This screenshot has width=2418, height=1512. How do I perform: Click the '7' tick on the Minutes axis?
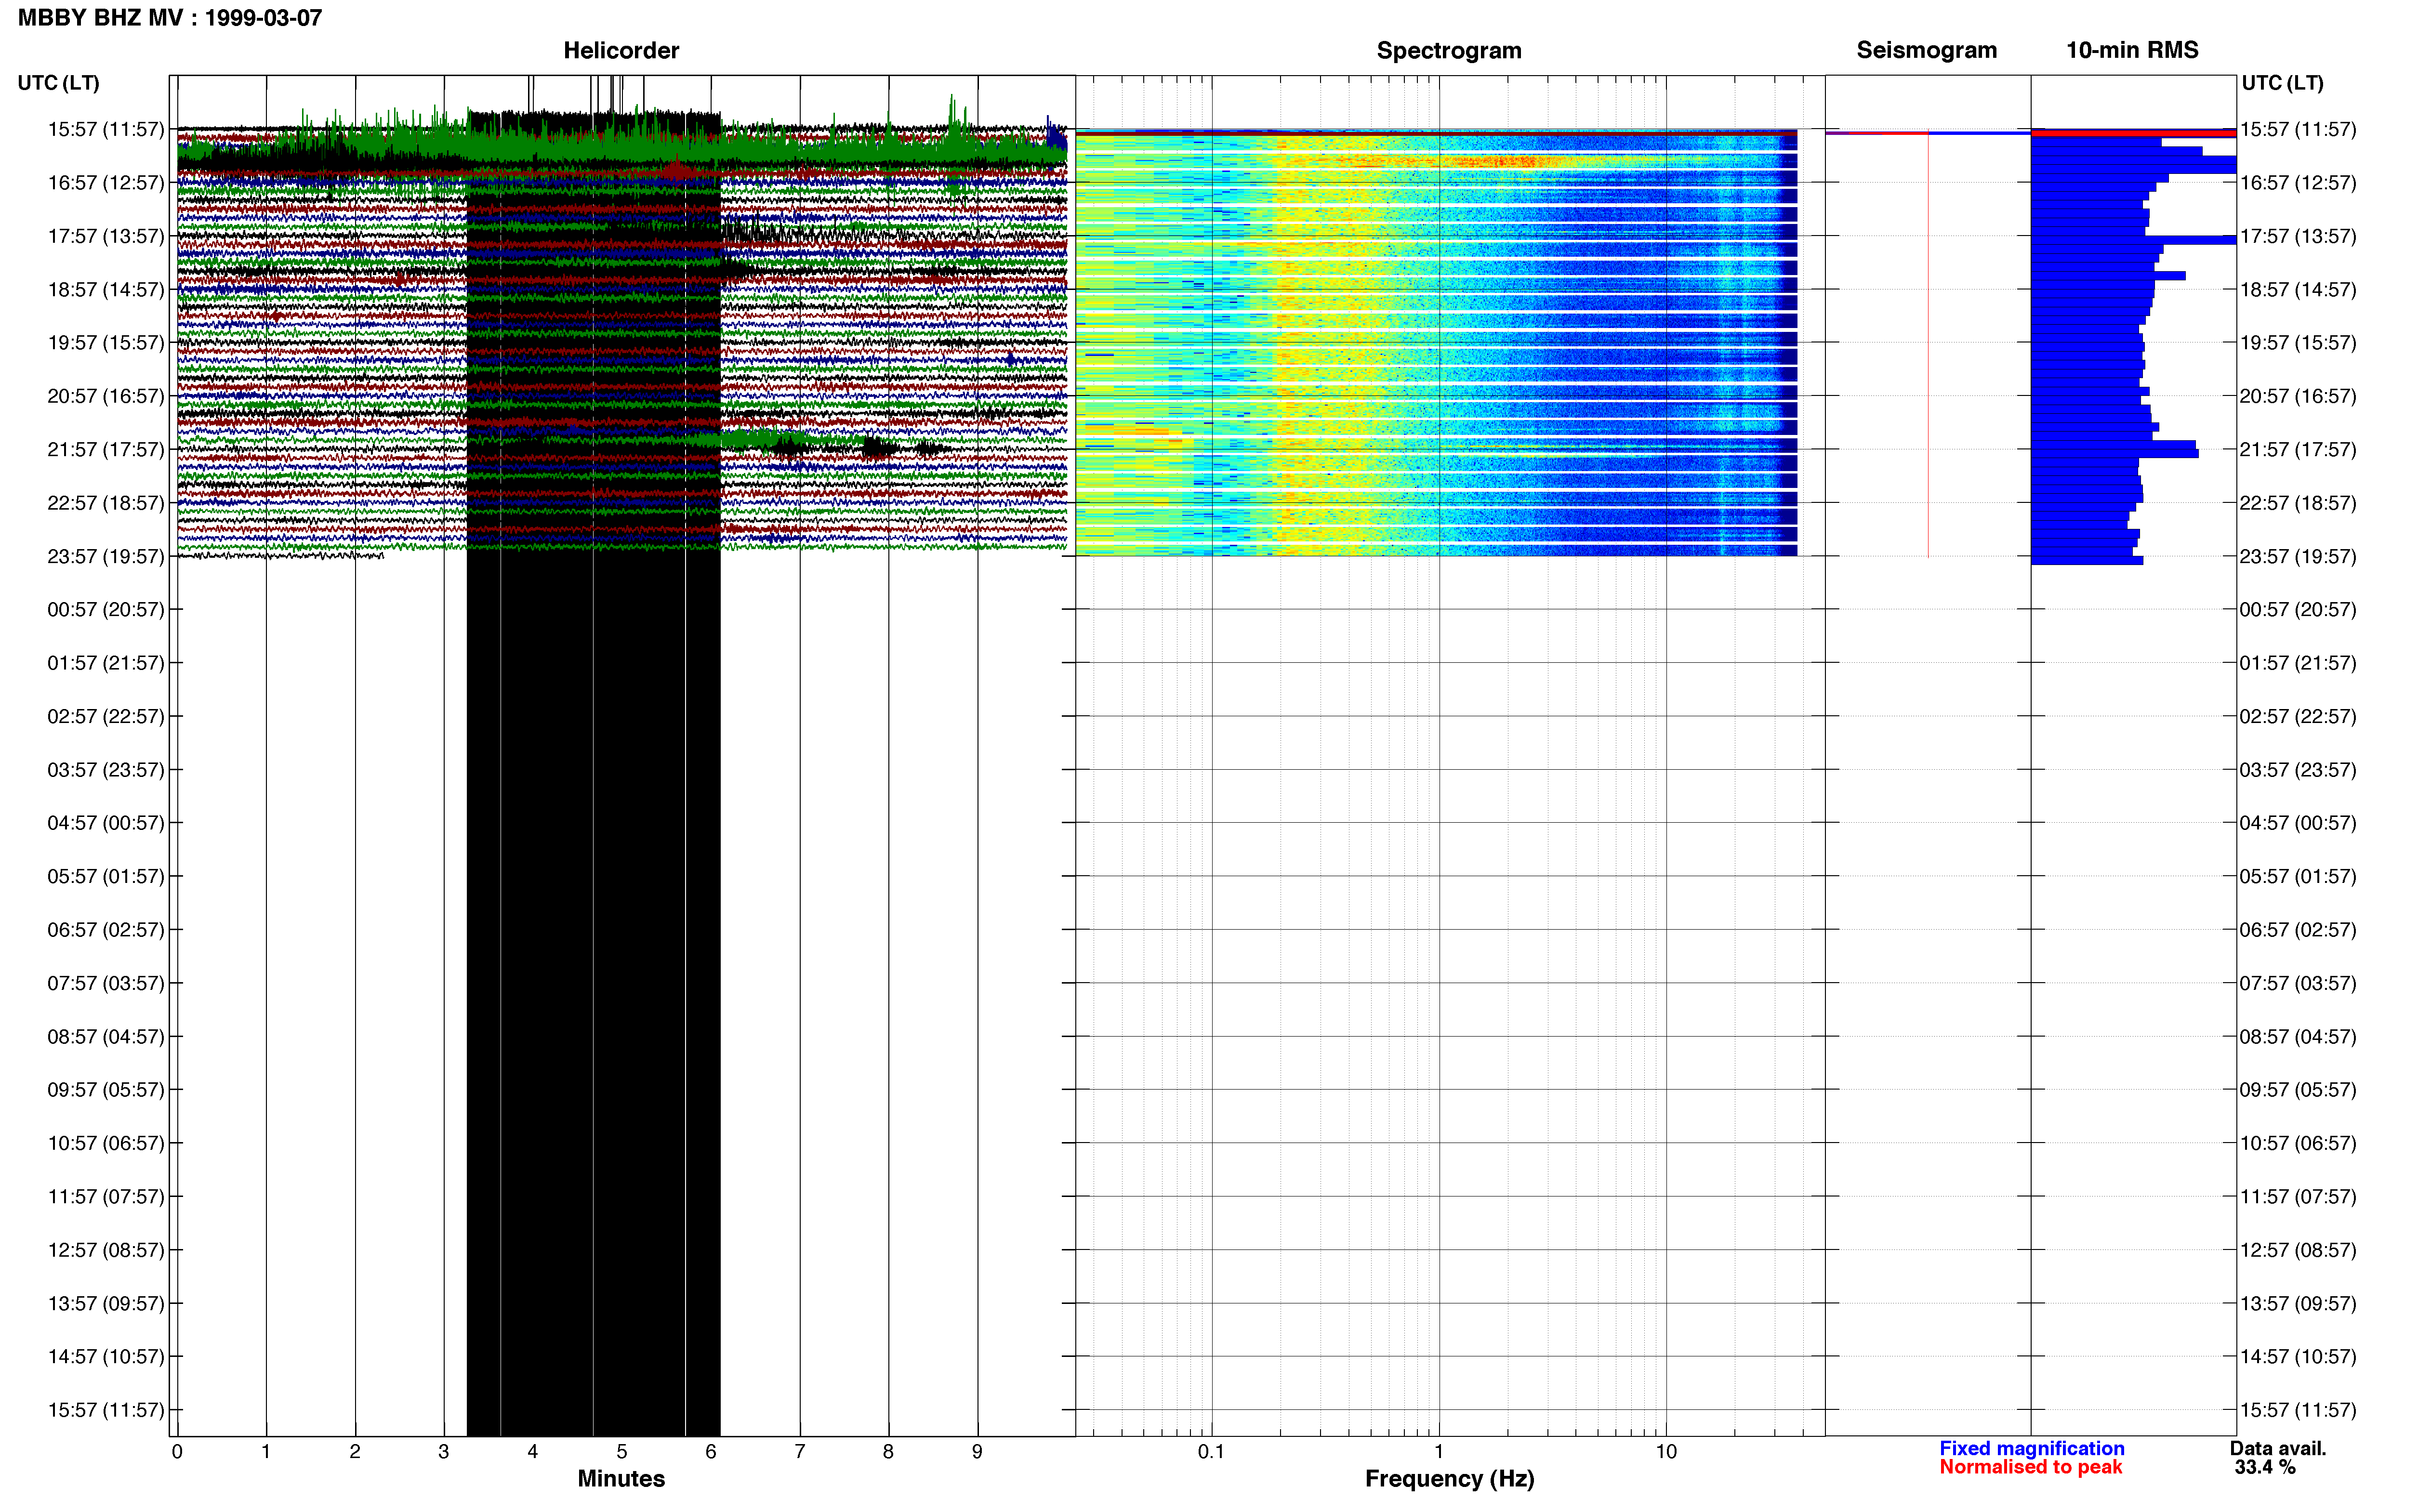[800, 1452]
